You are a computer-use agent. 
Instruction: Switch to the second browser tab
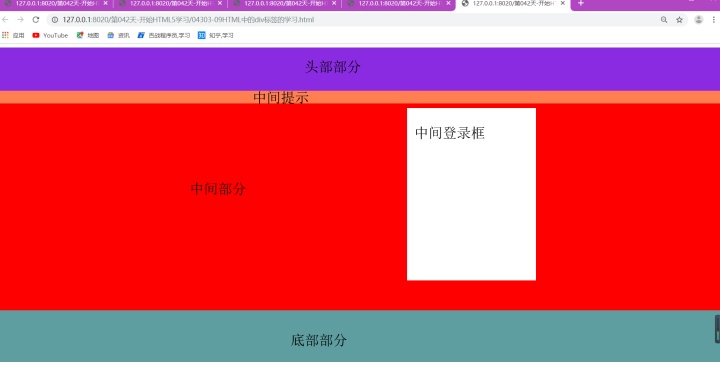click(170, 4)
